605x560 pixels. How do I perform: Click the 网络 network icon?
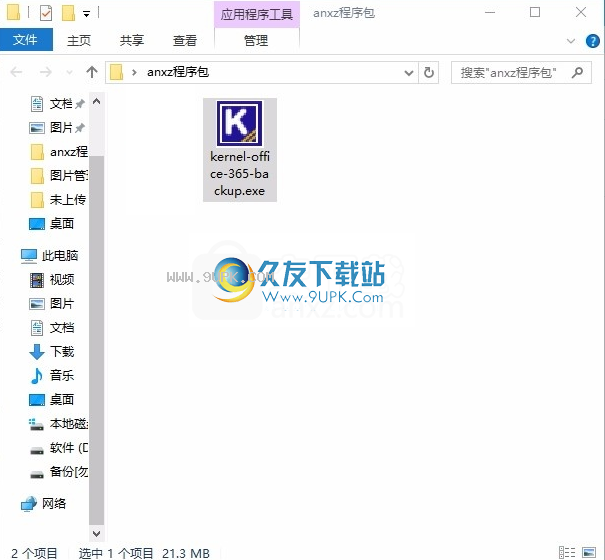(x=29, y=504)
